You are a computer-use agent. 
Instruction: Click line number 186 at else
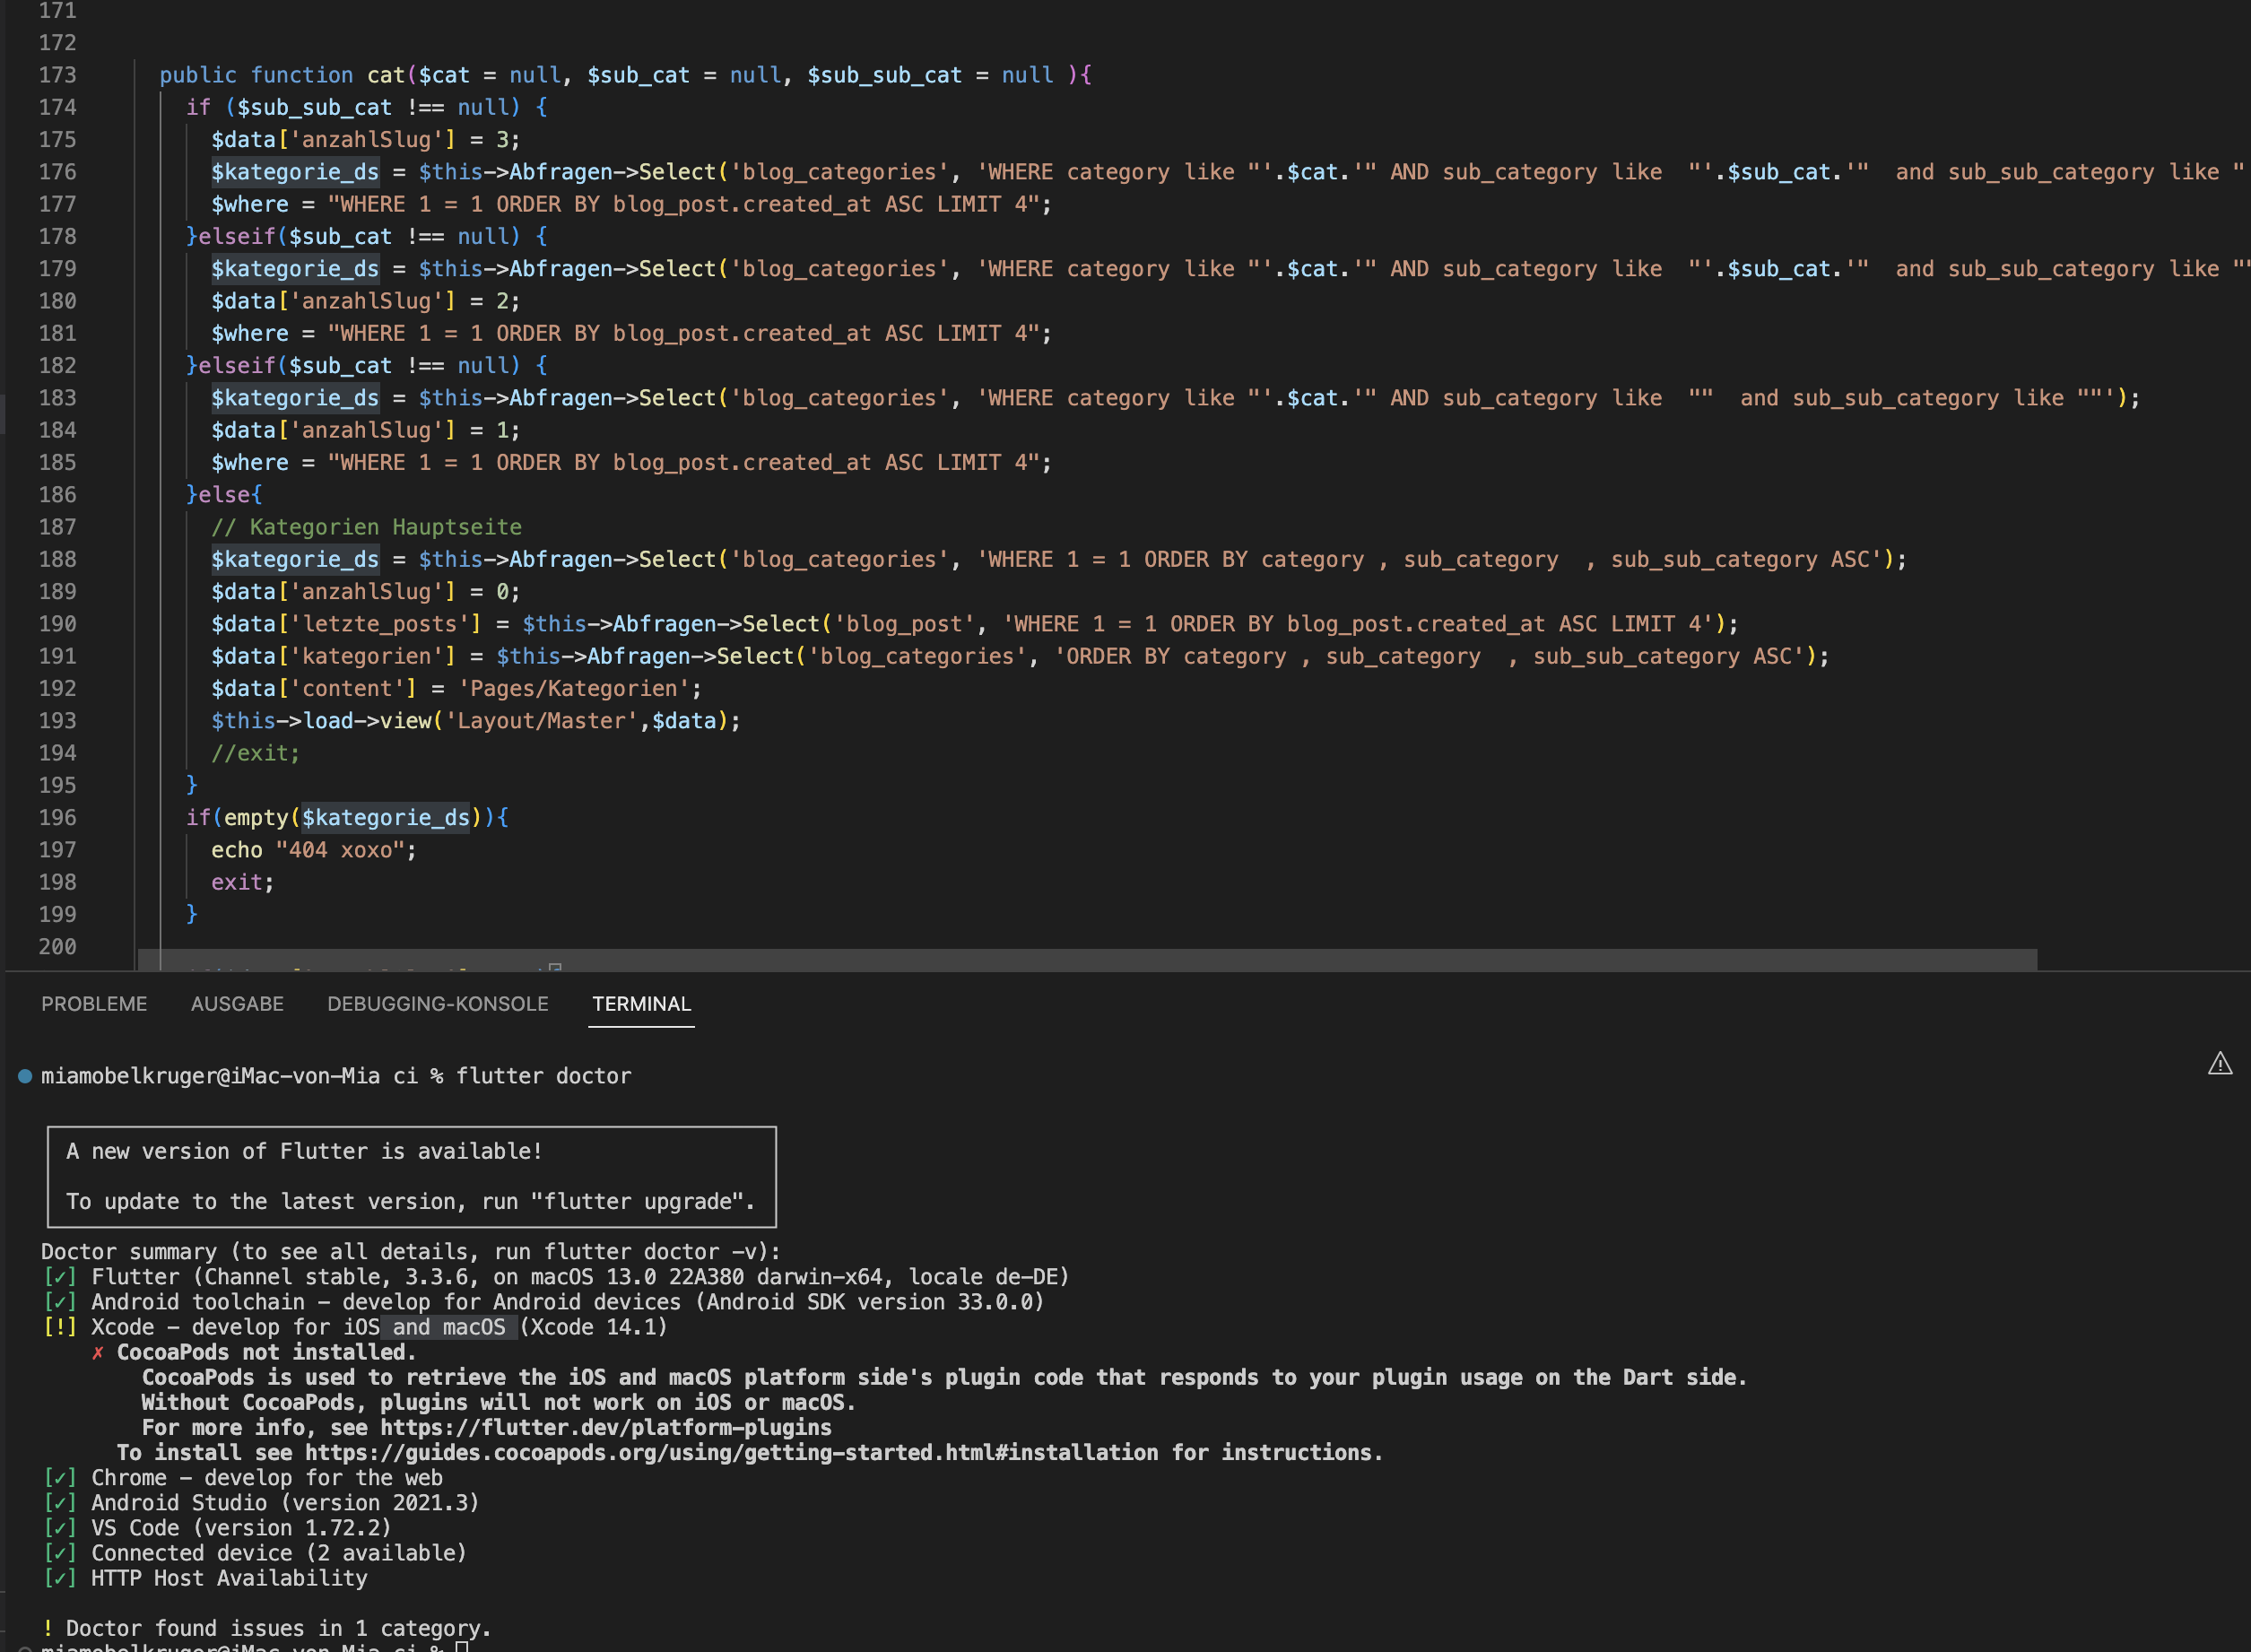click(x=57, y=495)
